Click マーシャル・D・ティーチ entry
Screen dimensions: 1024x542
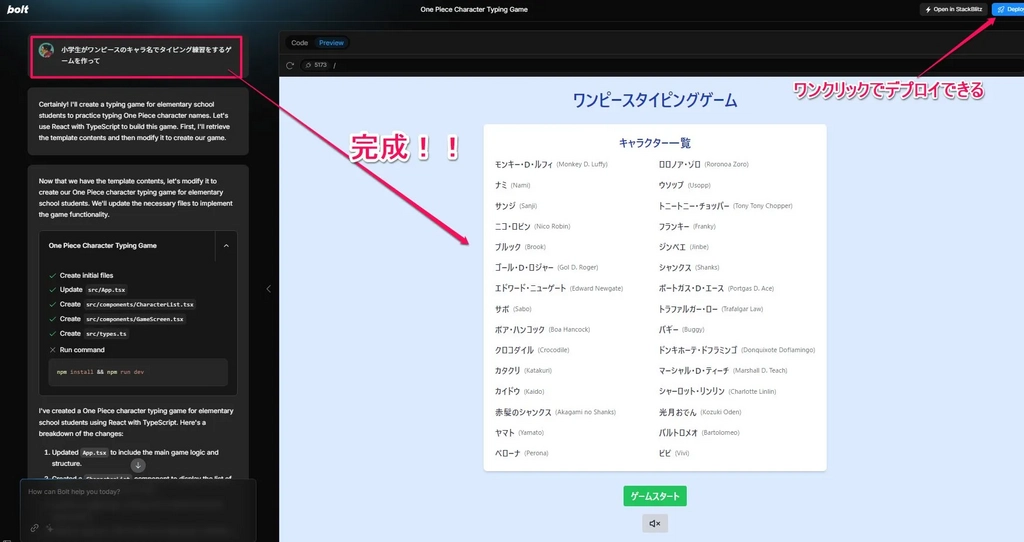coord(723,371)
